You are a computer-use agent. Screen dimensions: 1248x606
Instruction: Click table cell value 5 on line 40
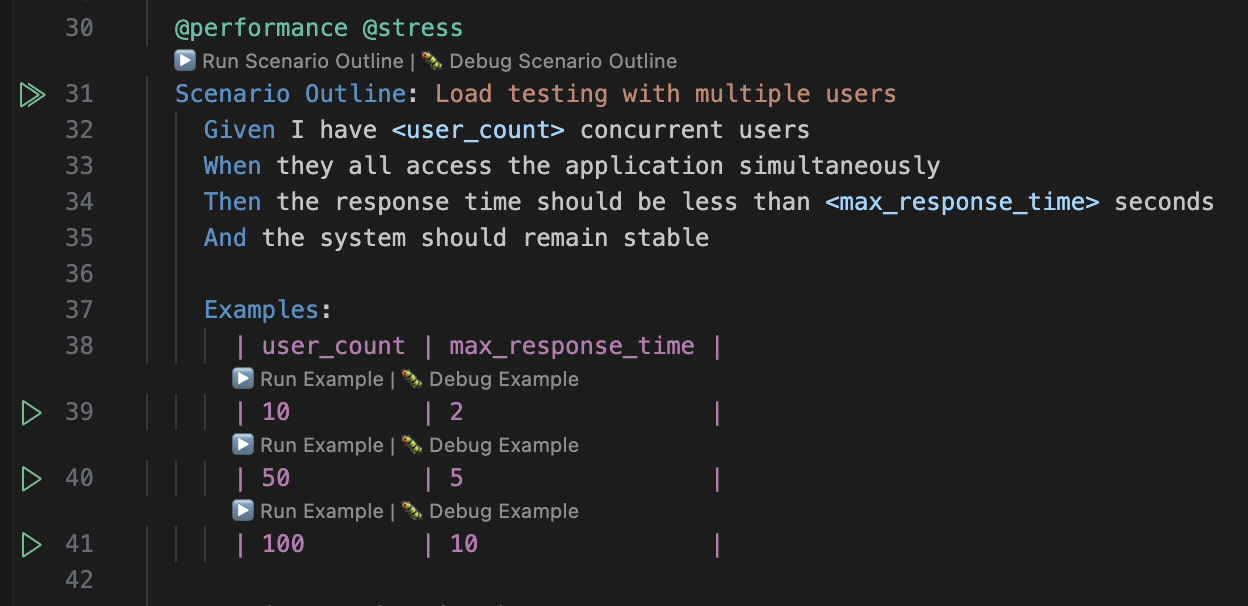(456, 478)
